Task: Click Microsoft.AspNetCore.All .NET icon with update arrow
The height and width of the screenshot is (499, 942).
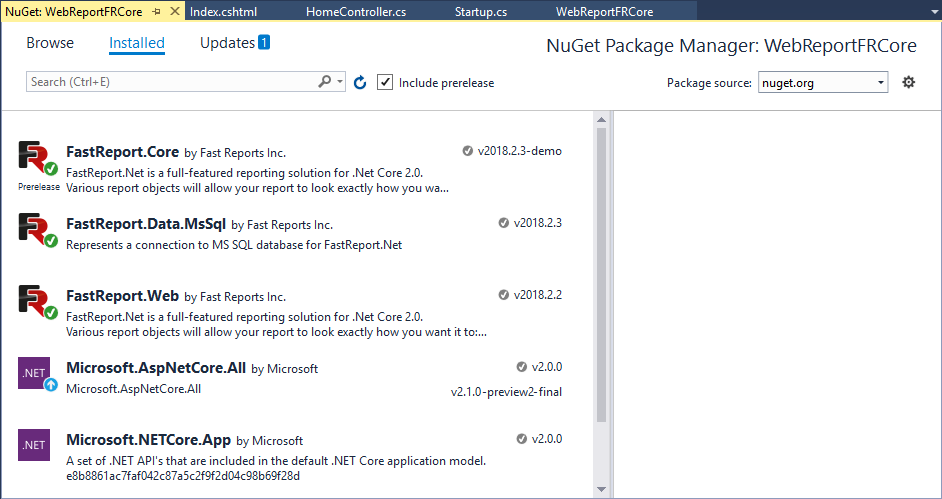Action: click(x=38, y=374)
